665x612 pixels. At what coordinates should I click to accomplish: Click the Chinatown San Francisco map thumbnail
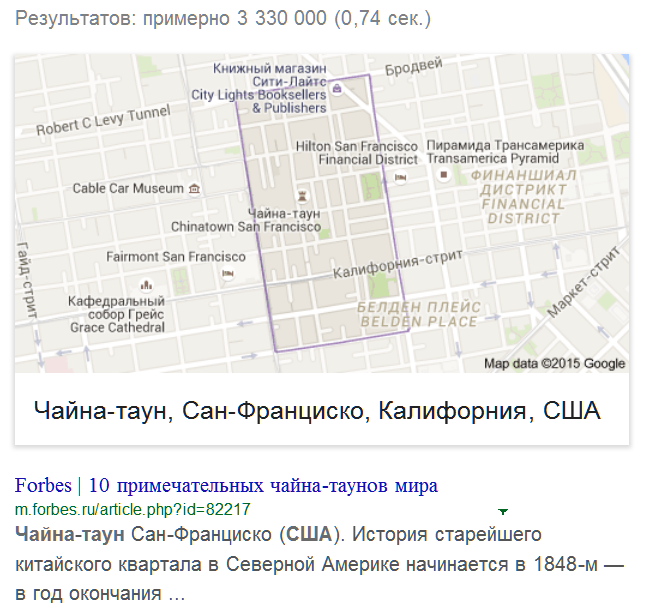(322, 213)
